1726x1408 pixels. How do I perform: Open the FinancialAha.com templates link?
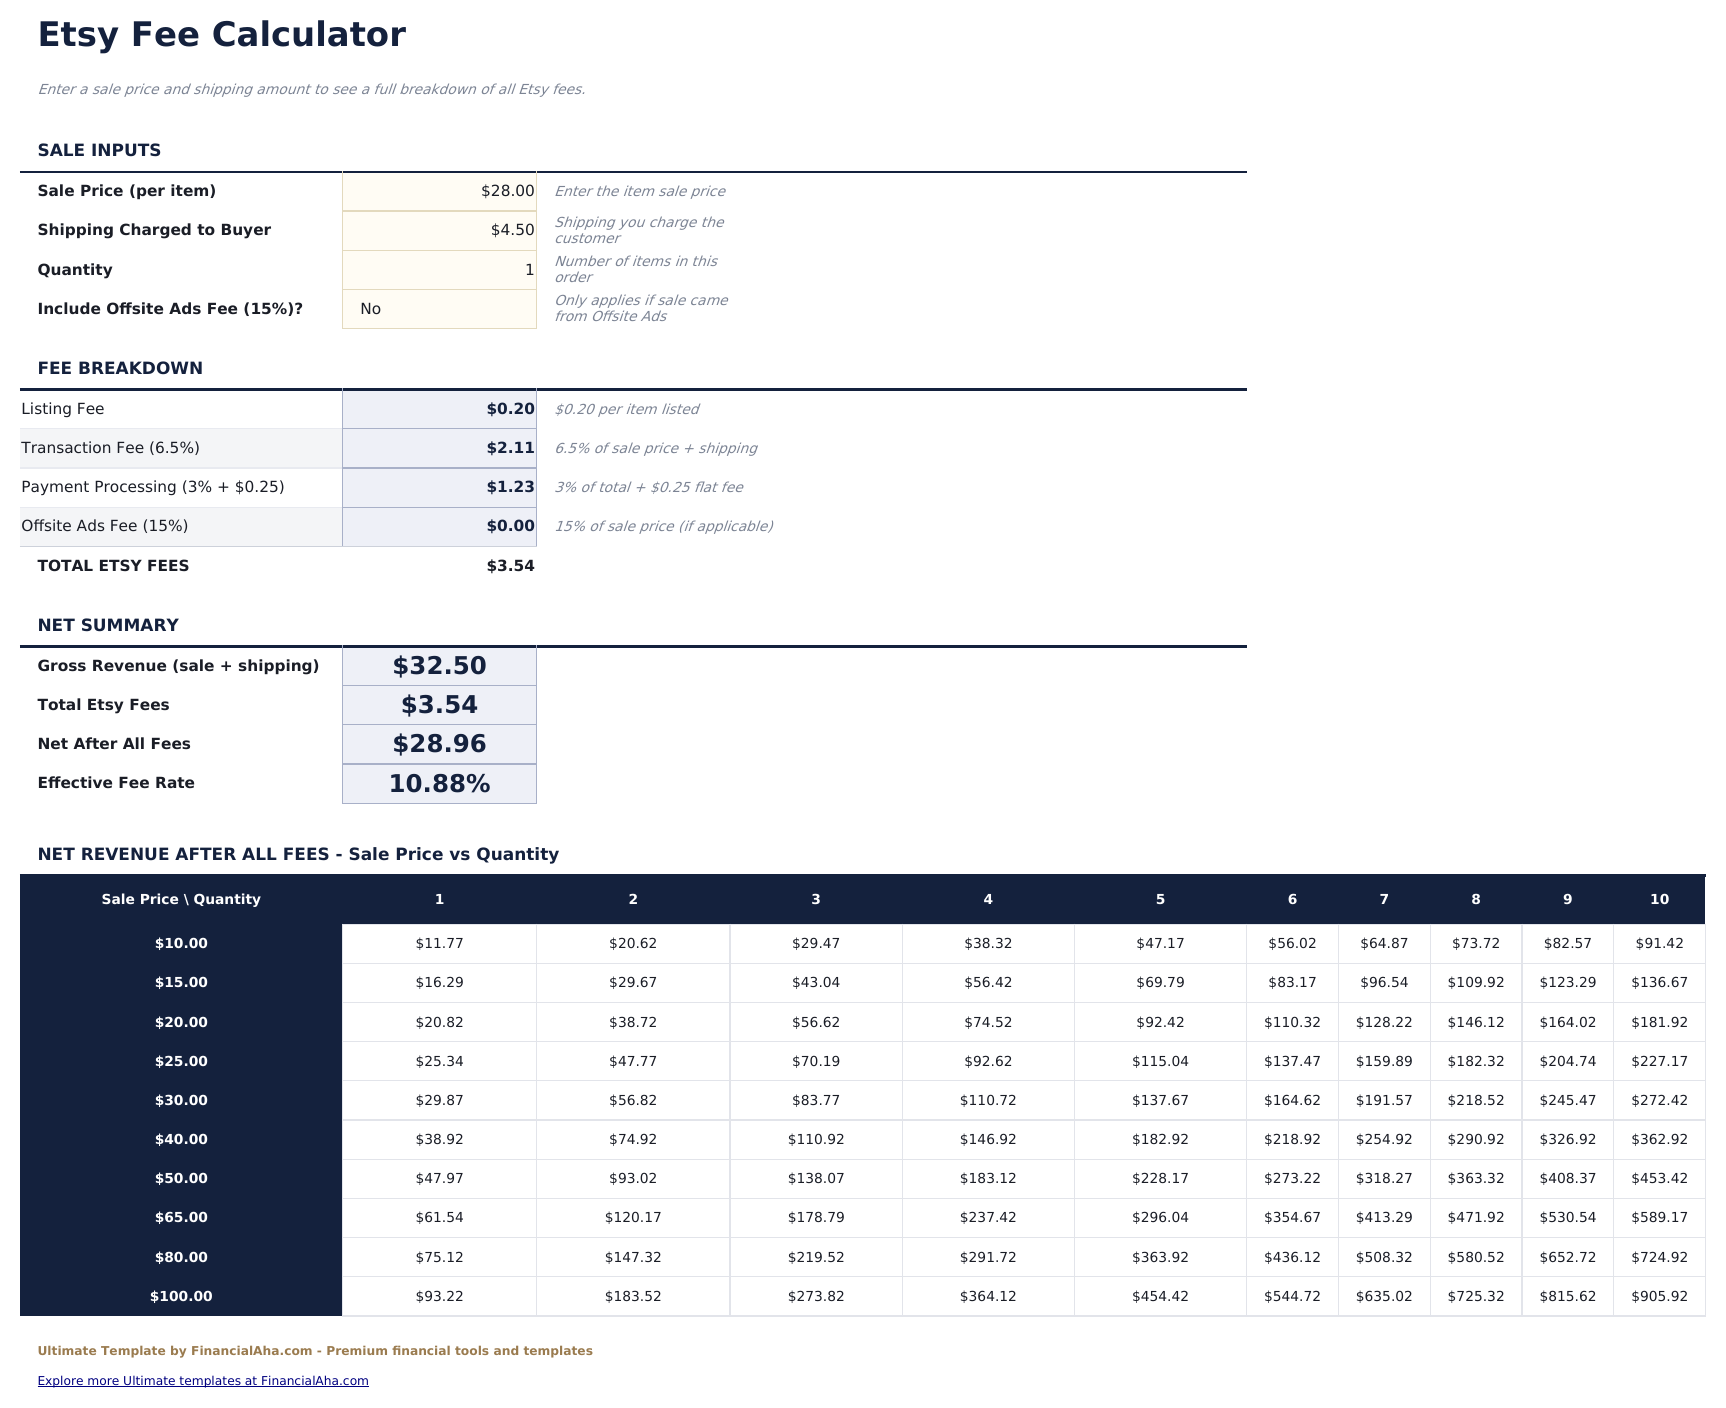tap(203, 1380)
